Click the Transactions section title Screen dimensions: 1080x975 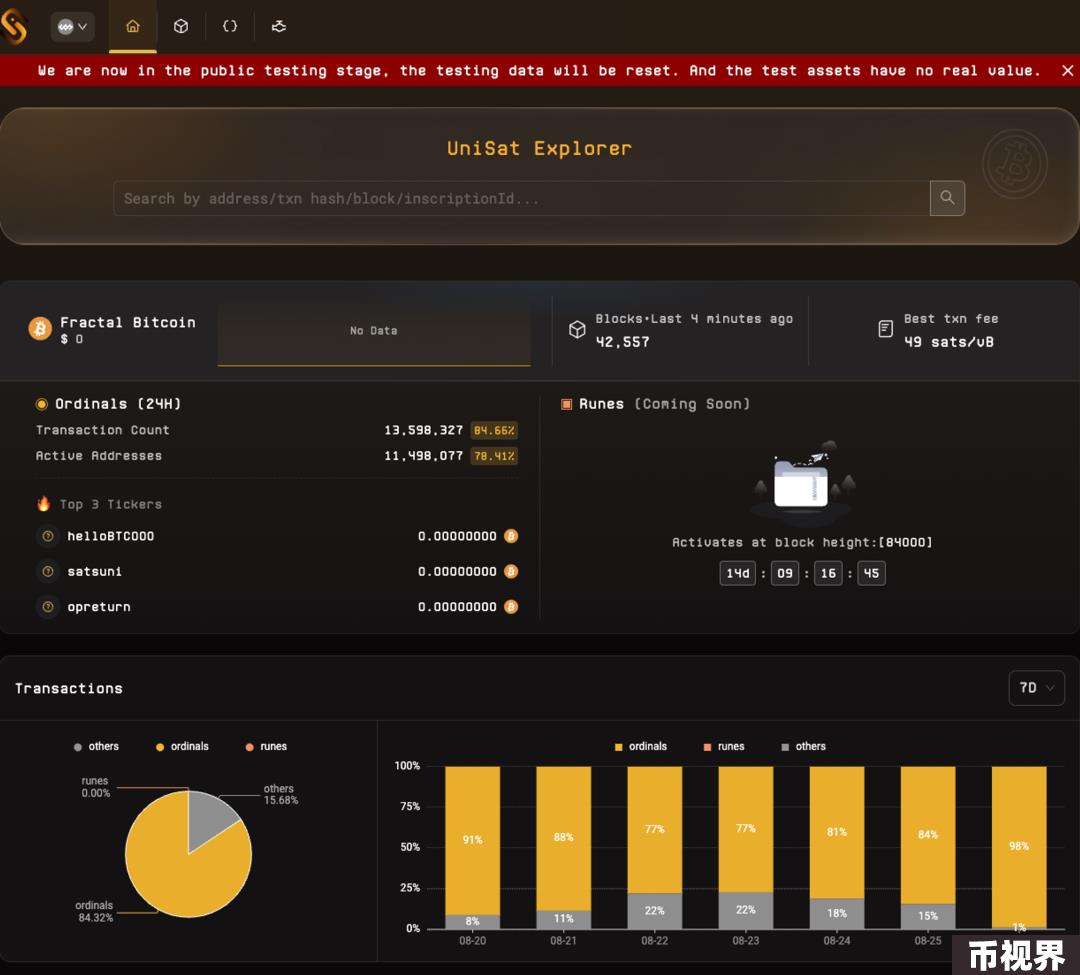pos(69,689)
